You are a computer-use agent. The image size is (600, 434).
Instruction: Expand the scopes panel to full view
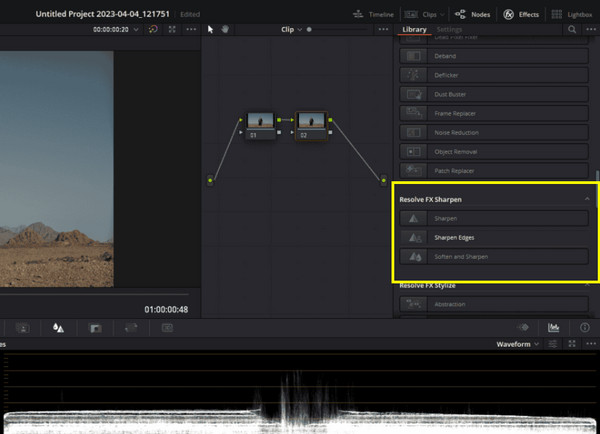click(572, 344)
